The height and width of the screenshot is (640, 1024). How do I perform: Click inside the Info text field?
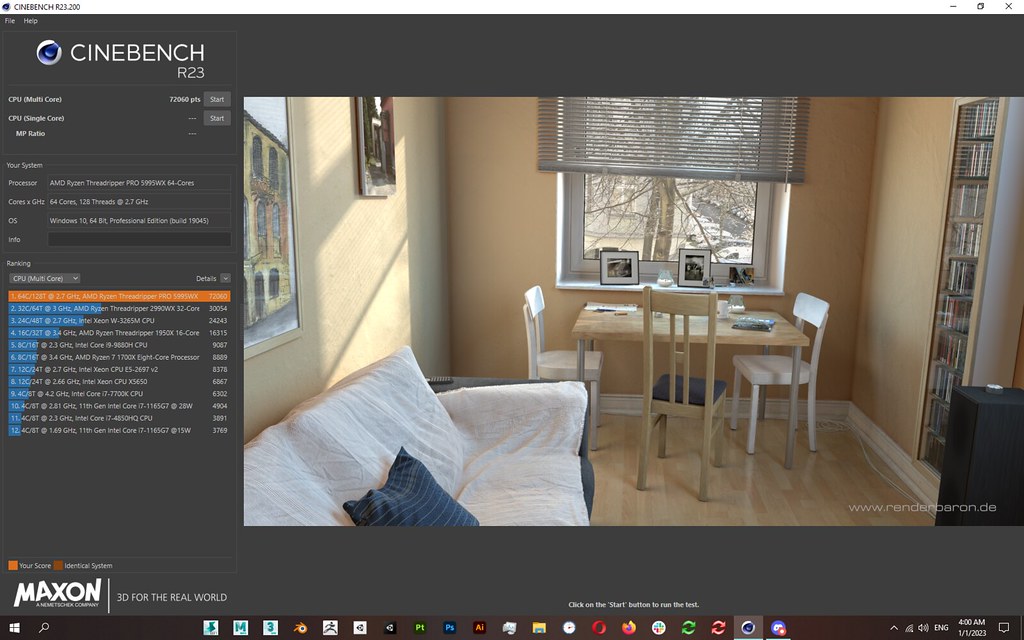[139, 239]
